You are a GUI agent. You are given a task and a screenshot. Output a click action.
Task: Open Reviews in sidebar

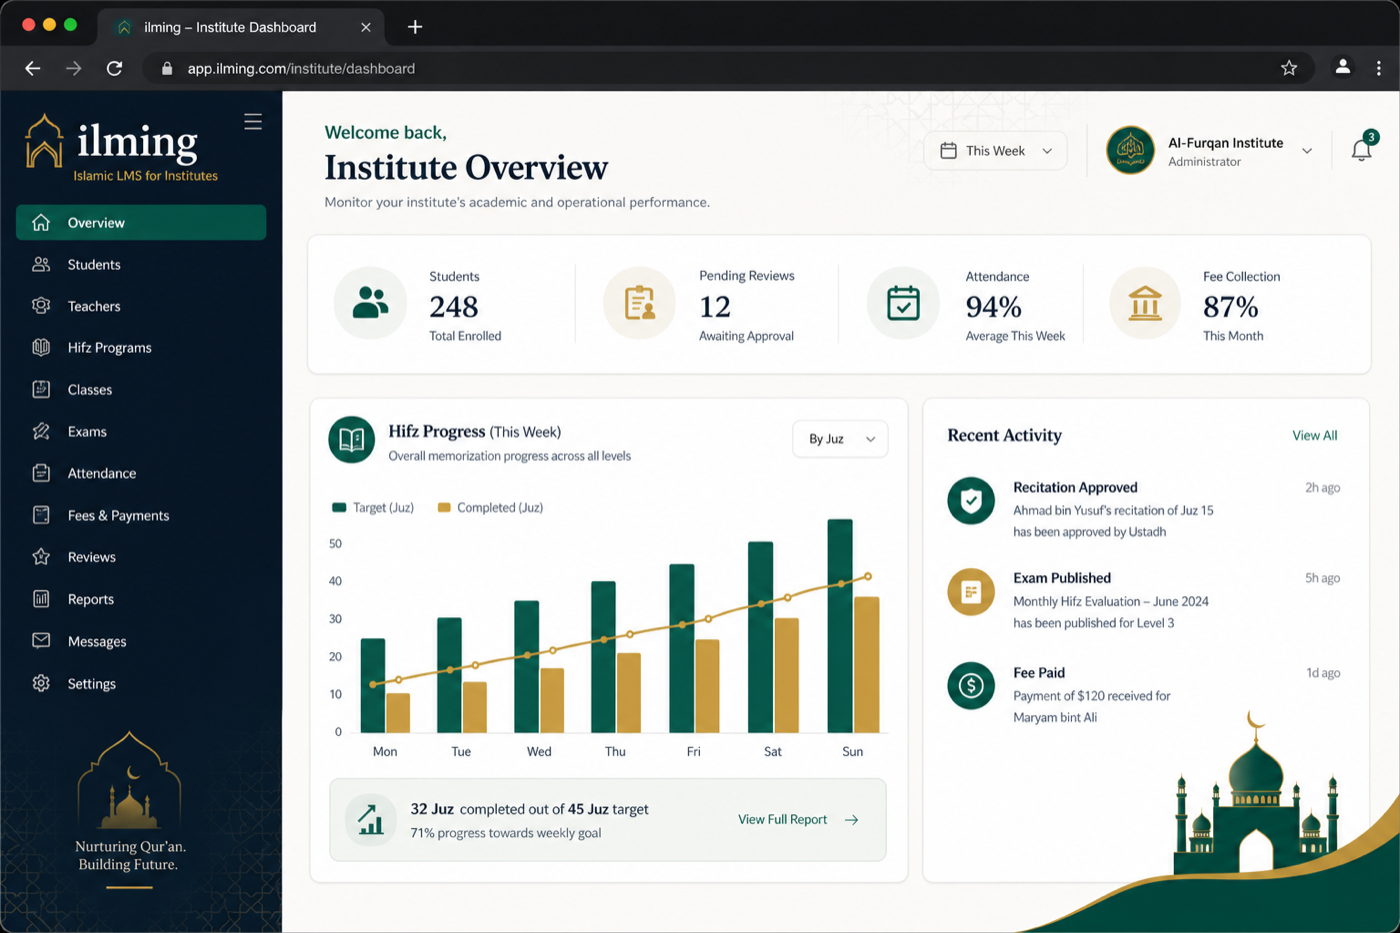pos(141,557)
